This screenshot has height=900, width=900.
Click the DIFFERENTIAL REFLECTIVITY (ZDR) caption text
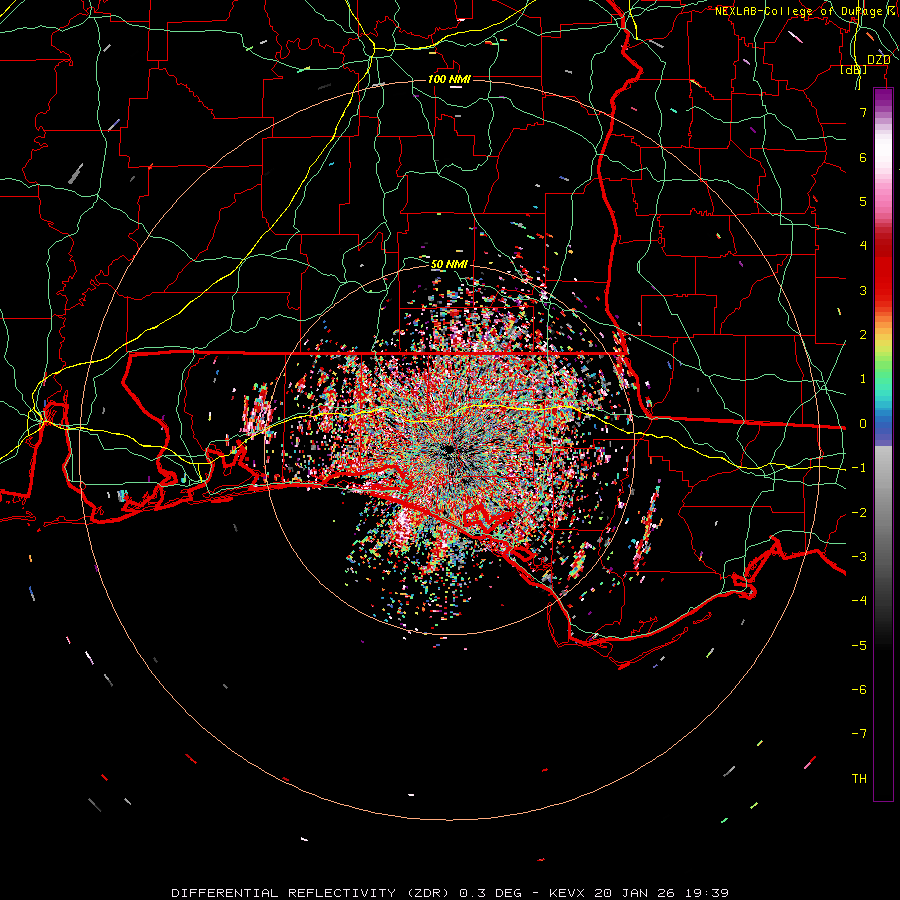[x=312, y=893]
